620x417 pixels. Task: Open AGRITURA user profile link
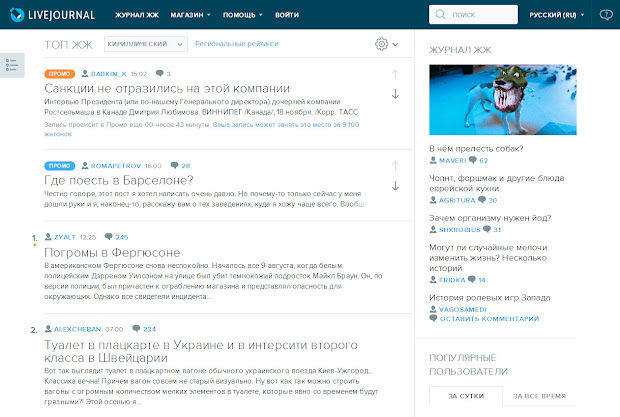coord(457,200)
